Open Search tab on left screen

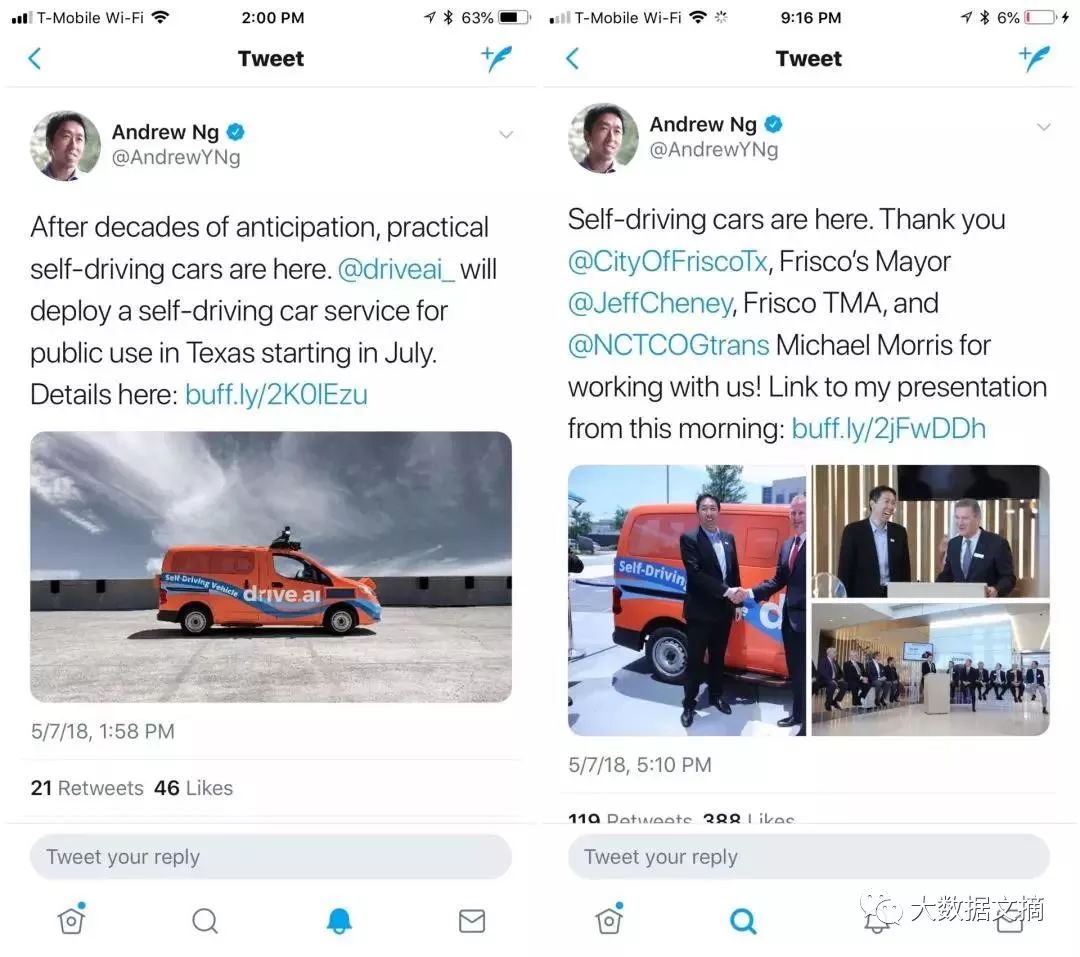(x=205, y=920)
